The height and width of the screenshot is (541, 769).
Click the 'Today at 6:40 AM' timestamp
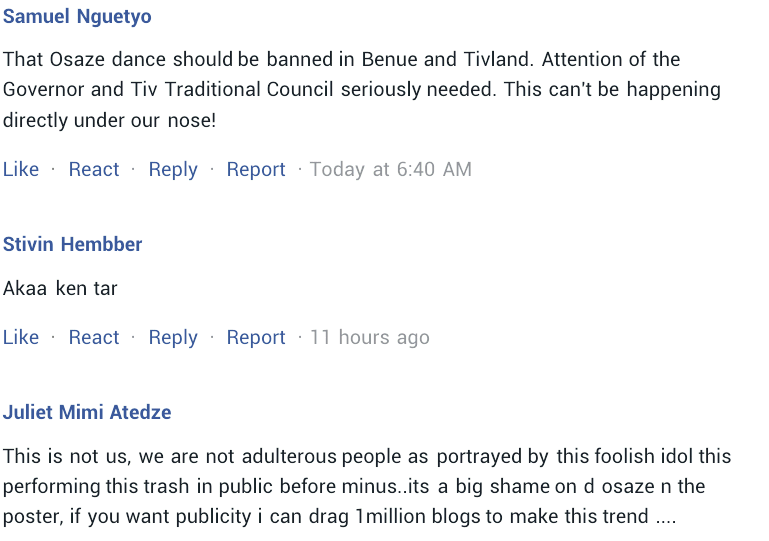(390, 169)
